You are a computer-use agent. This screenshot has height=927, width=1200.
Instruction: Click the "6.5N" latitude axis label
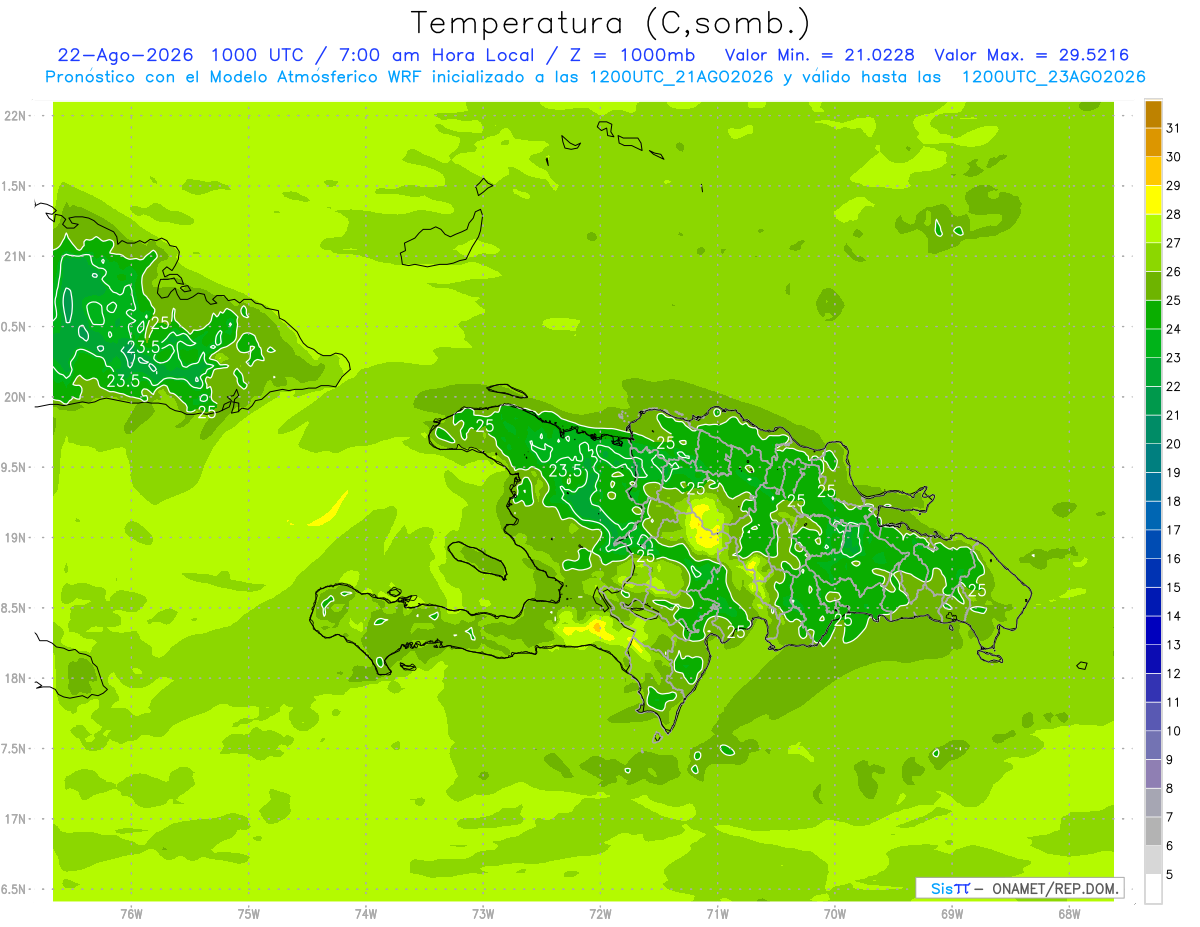tap(14, 889)
